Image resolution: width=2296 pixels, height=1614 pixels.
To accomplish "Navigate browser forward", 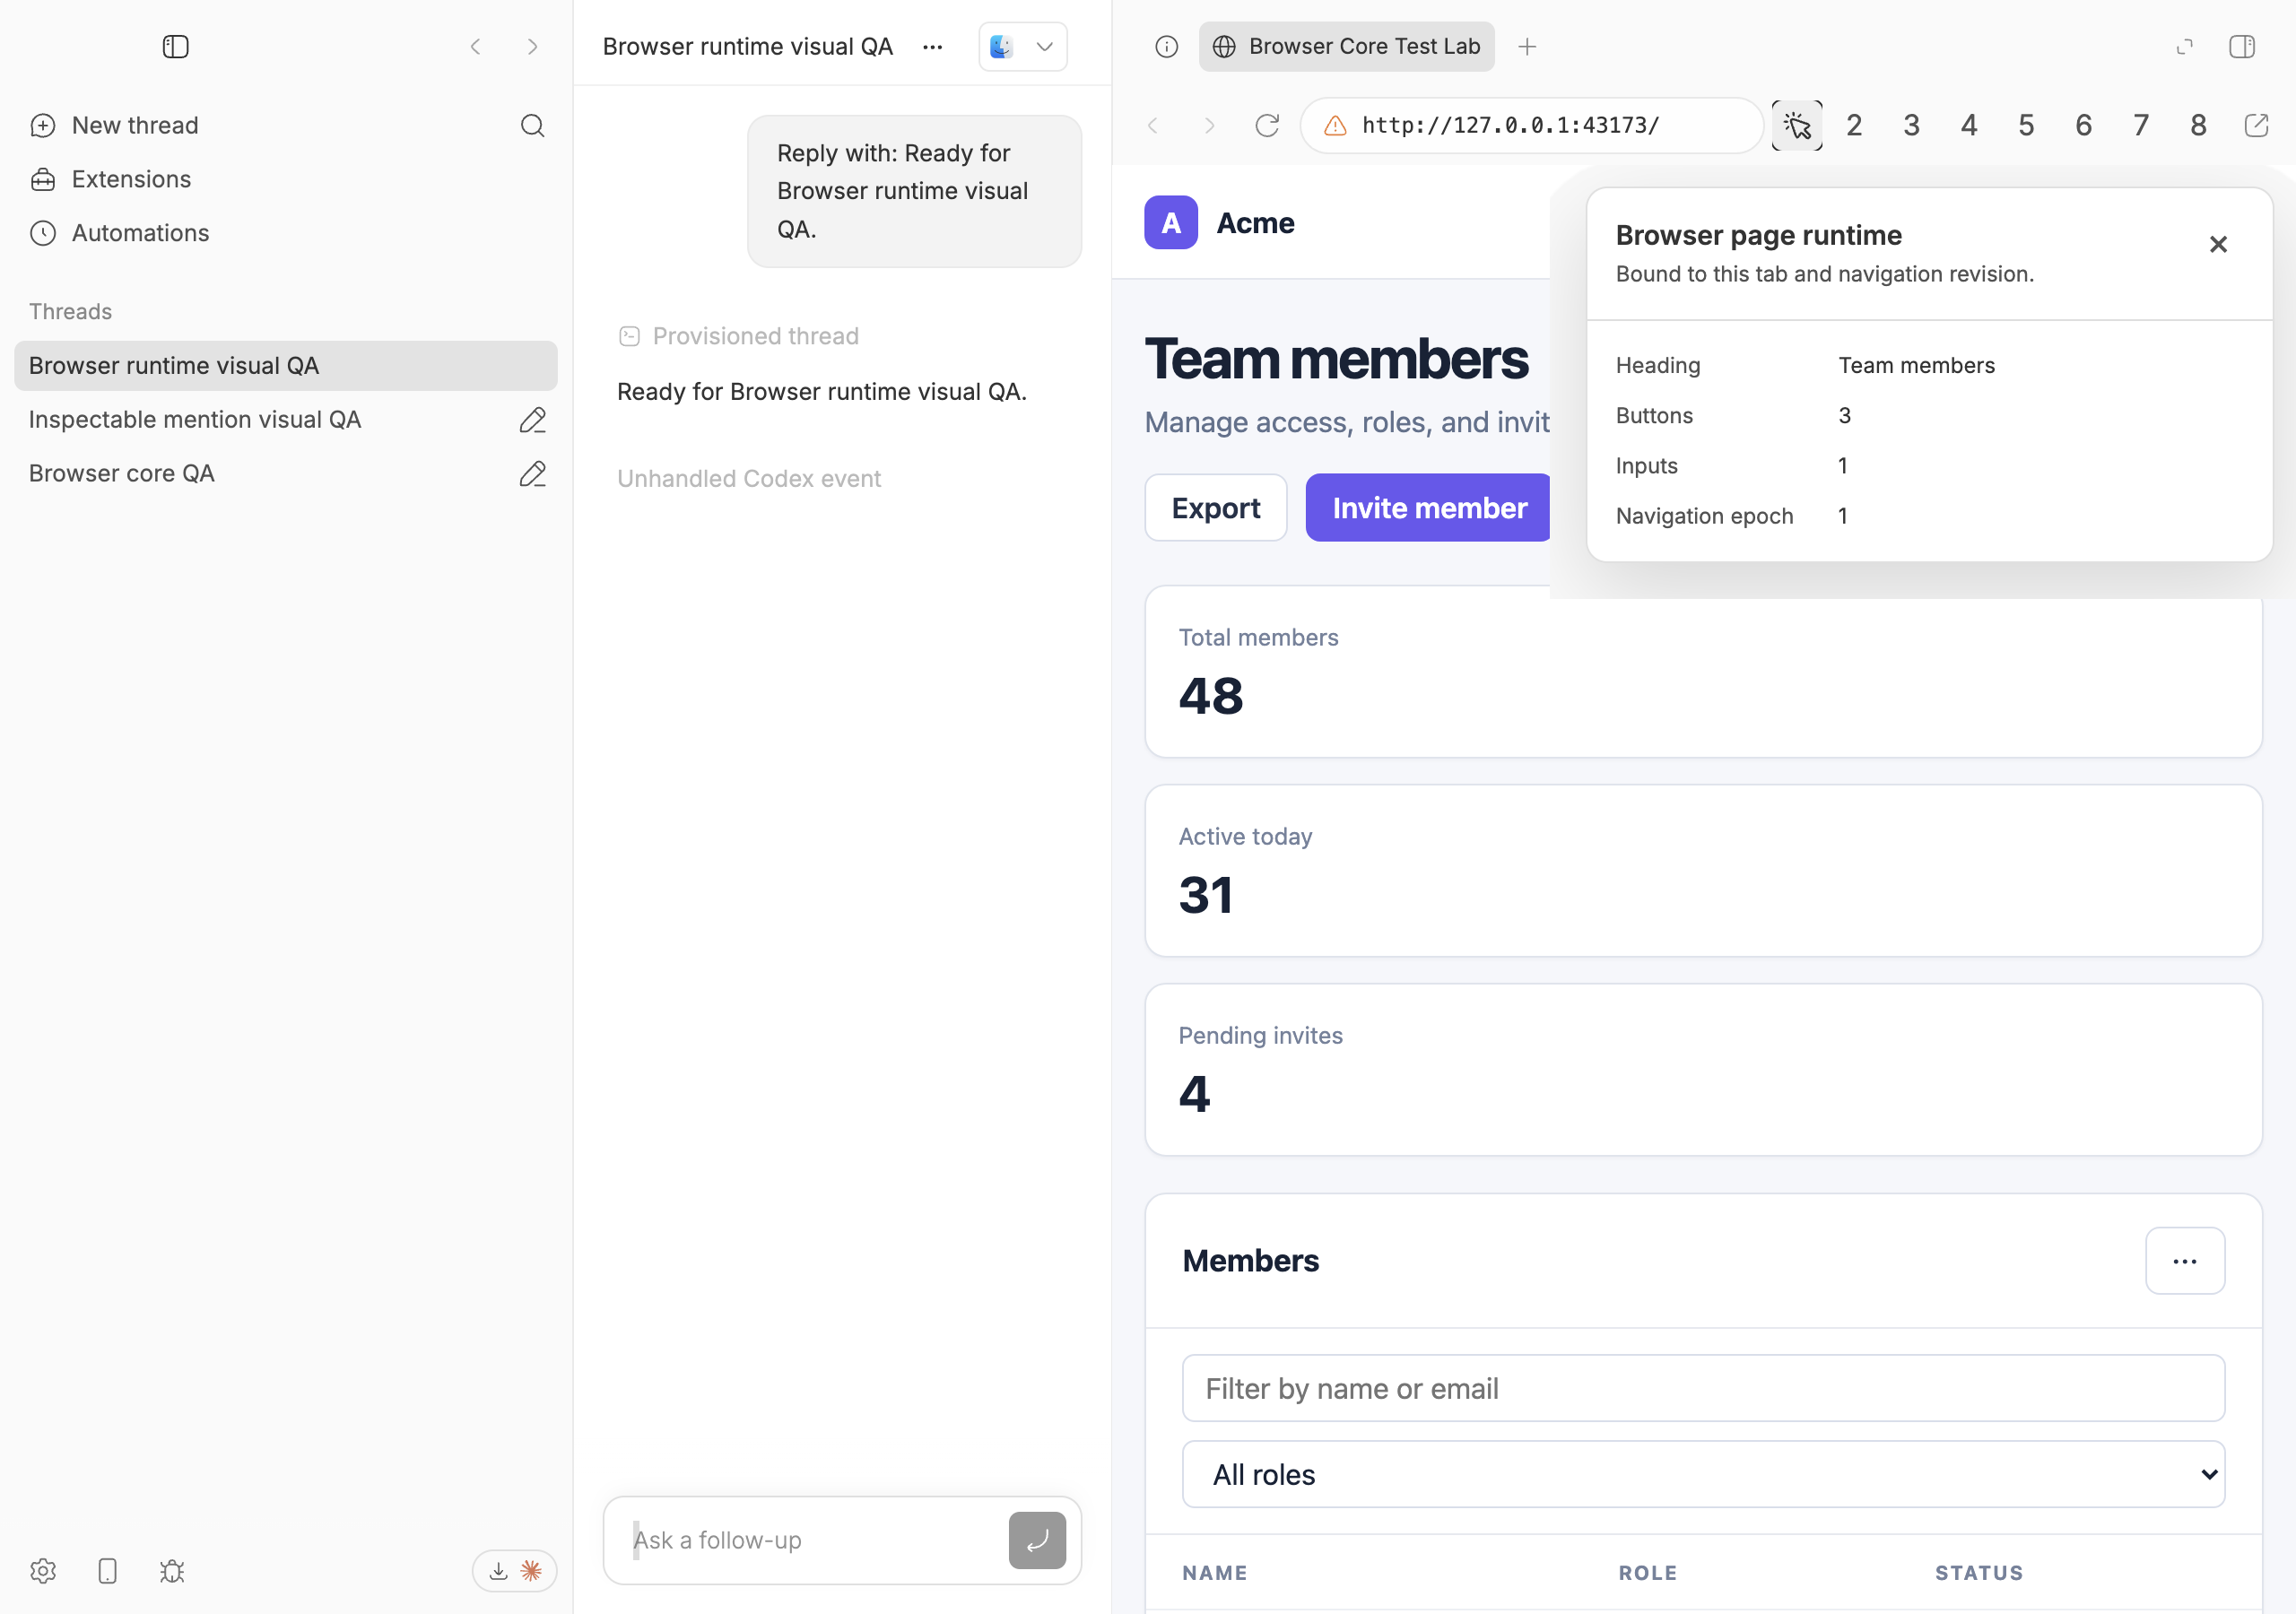I will (1209, 125).
